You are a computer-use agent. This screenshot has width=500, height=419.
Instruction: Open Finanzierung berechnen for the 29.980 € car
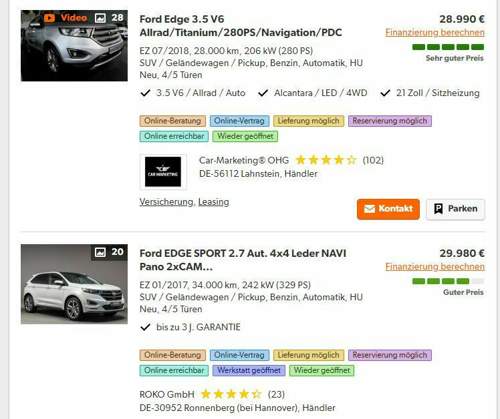click(x=435, y=267)
